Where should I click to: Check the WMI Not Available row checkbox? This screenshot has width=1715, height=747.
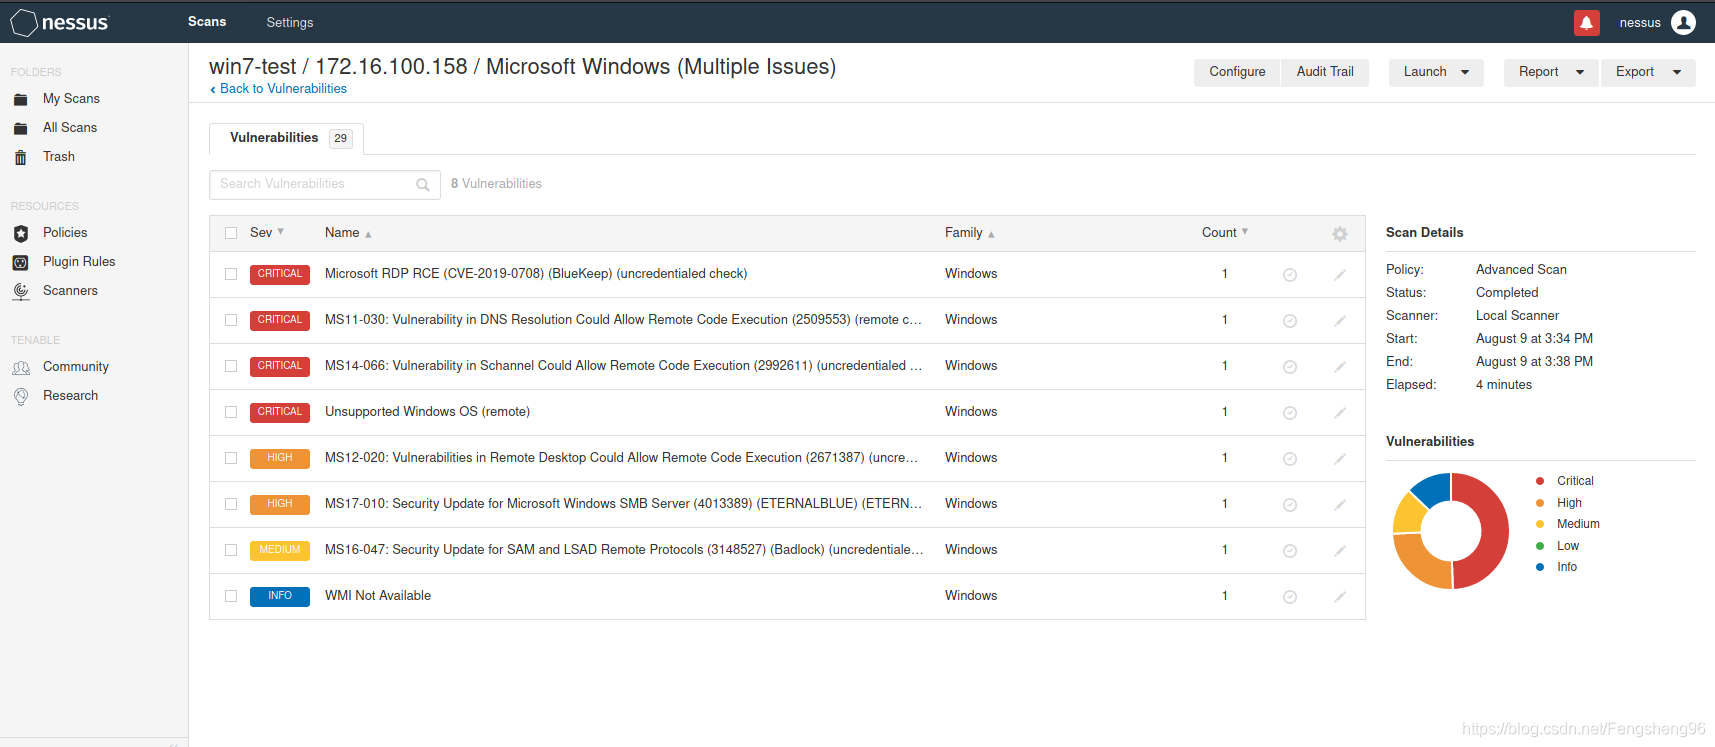tap(231, 596)
